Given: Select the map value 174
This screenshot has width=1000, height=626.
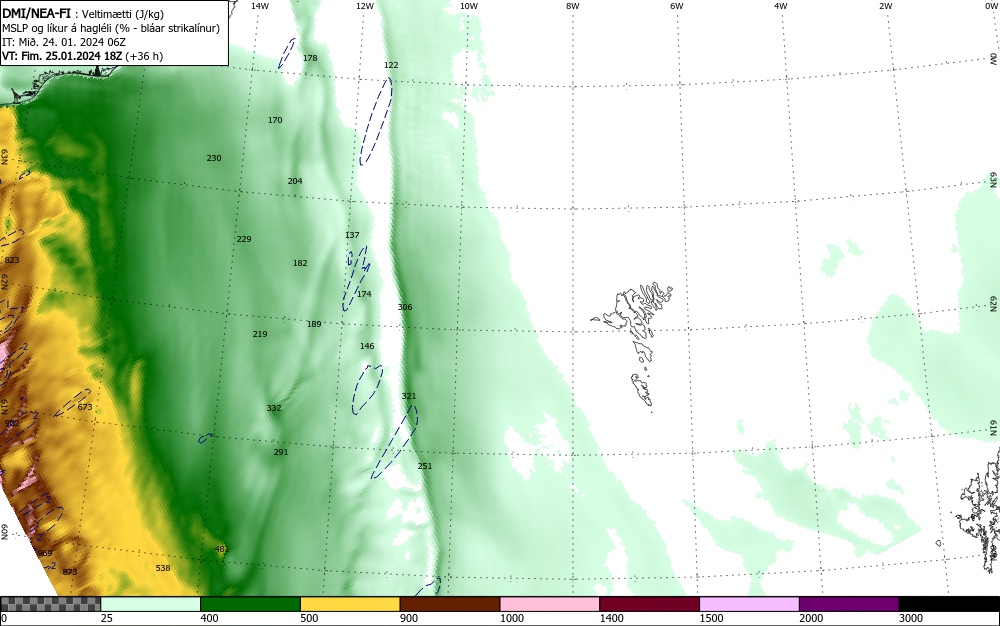Looking at the screenshot, I should tap(364, 294).
